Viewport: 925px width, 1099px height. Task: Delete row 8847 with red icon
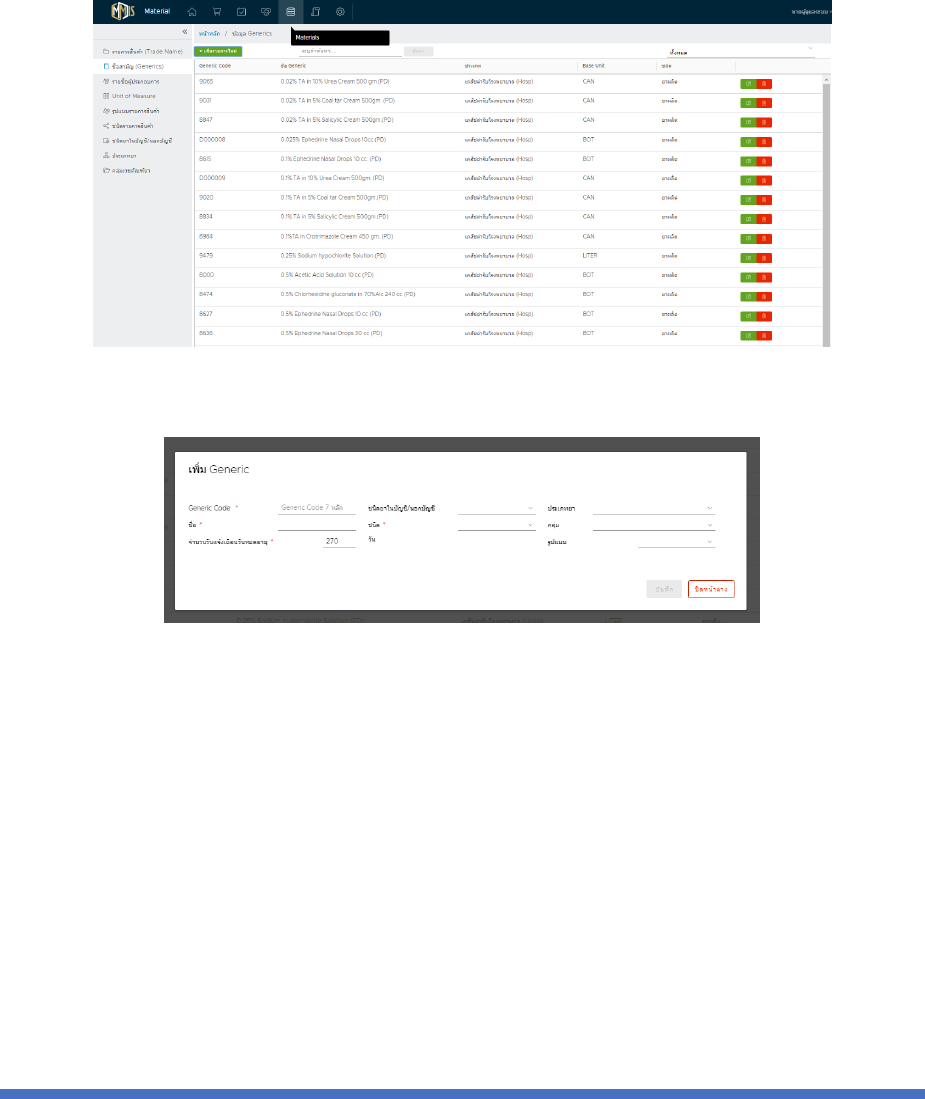click(x=764, y=123)
